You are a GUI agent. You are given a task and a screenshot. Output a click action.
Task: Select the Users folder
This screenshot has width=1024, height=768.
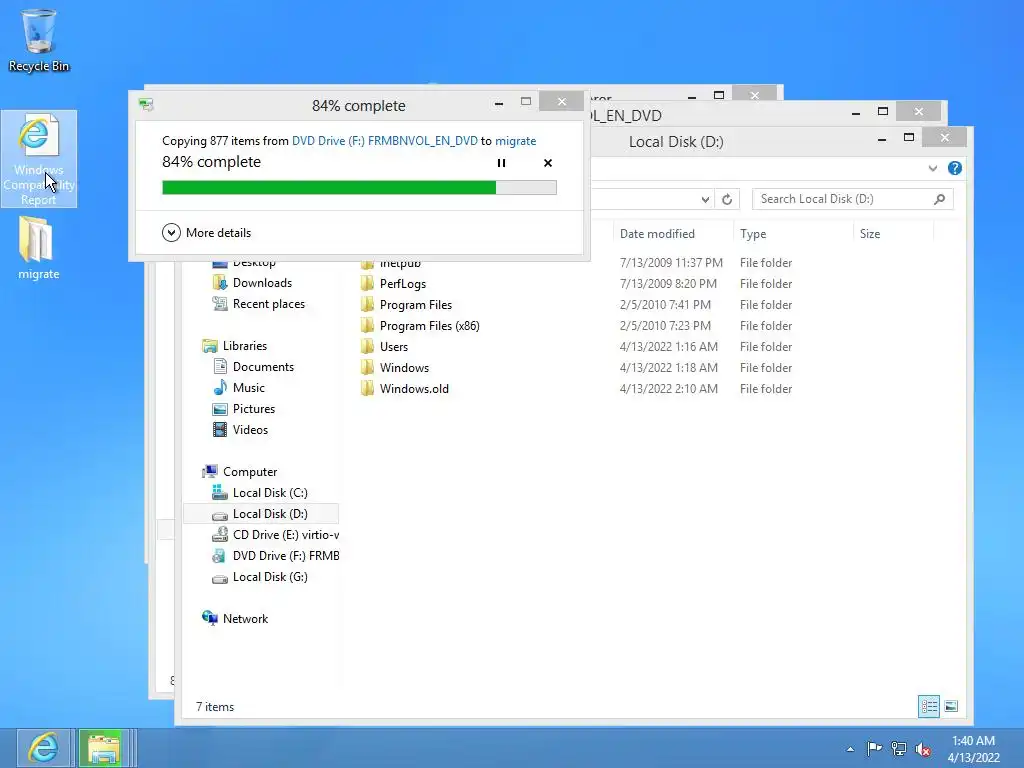pos(393,346)
